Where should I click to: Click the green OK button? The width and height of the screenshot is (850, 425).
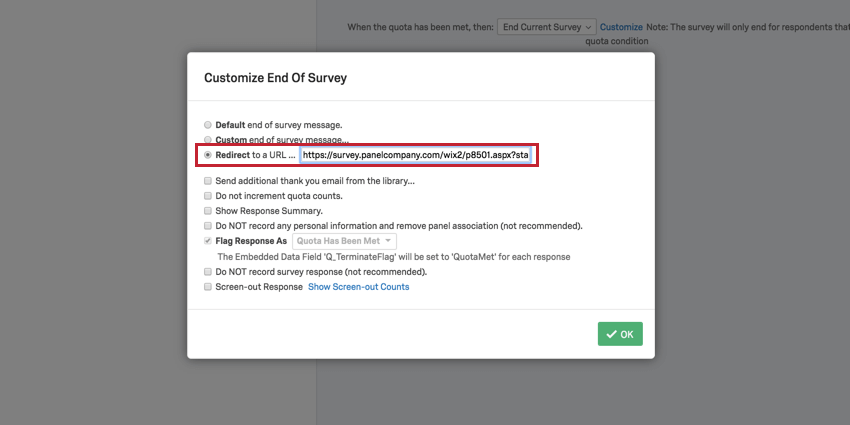pyautogui.click(x=620, y=334)
